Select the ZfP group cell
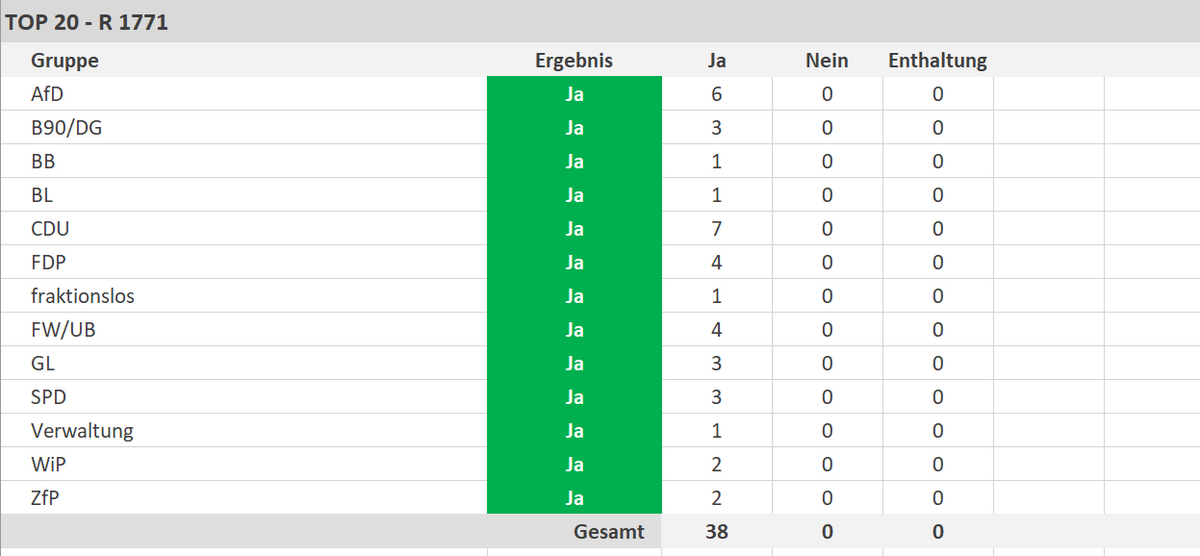The image size is (1200, 556). [46, 498]
